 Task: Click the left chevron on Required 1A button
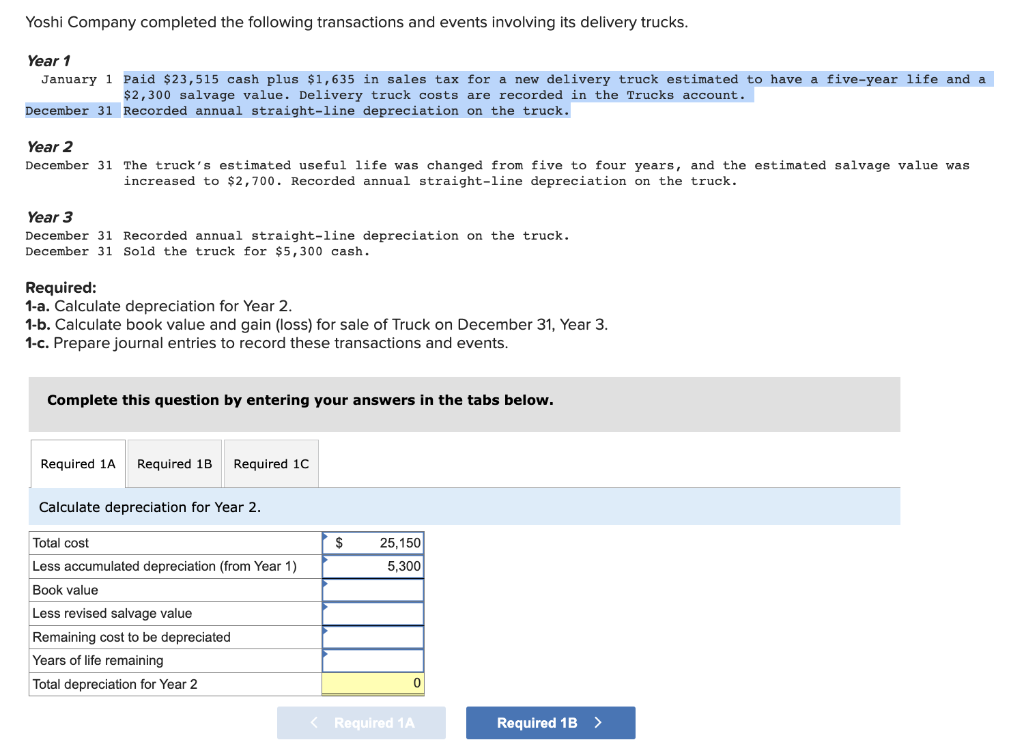click(x=314, y=722)
